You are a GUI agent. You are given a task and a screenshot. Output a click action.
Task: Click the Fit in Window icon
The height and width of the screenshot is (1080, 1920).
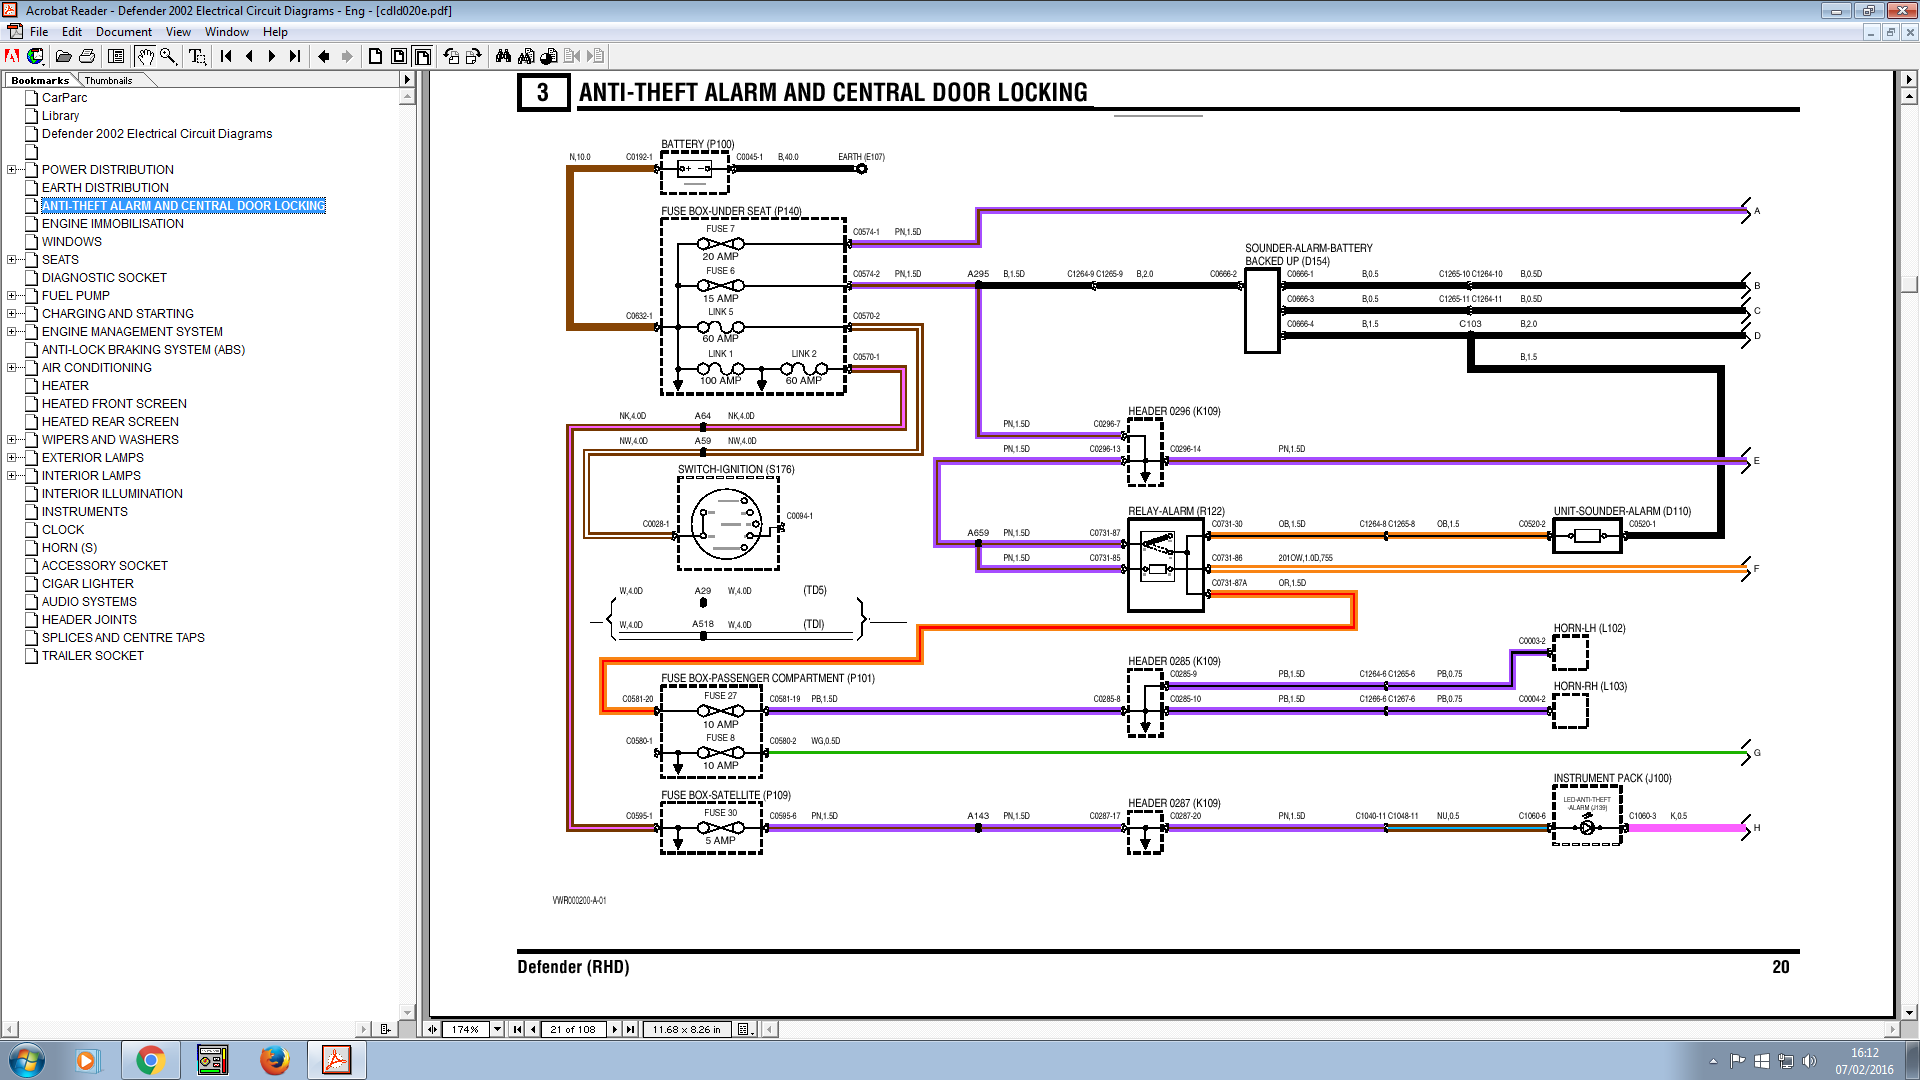pyautogui.click(x=399, y=56)
